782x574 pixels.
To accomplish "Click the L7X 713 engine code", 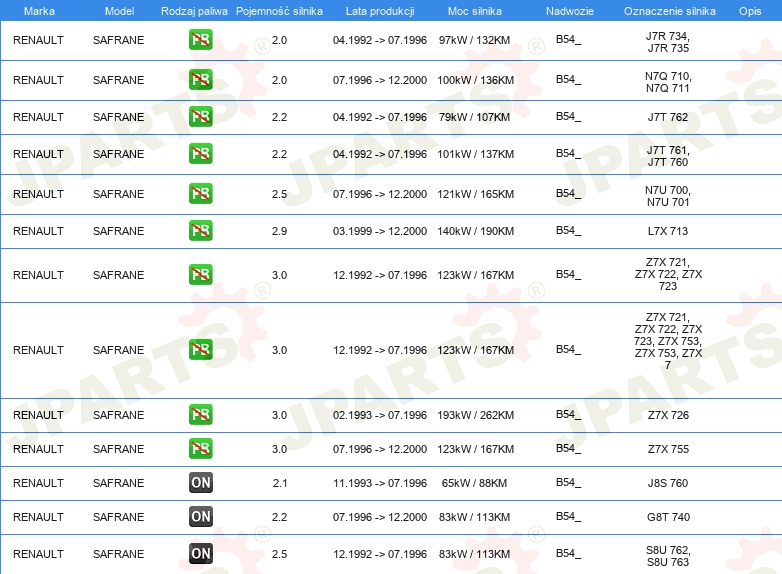I will tap(668, 231).
